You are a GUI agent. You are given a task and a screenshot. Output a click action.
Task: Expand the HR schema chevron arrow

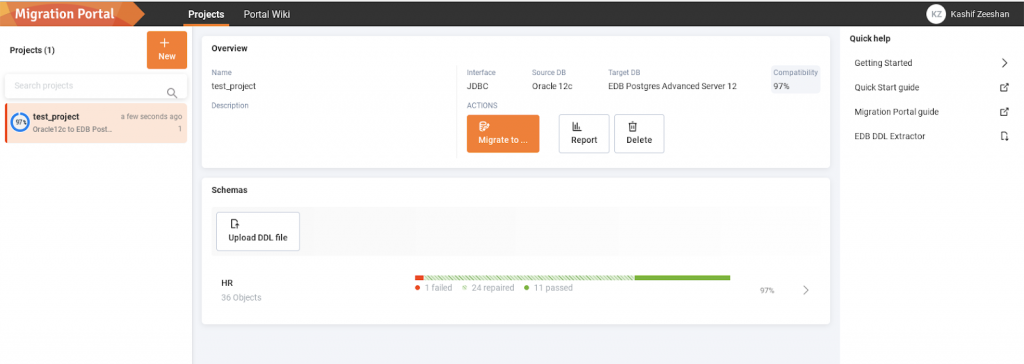coord(806,290)
